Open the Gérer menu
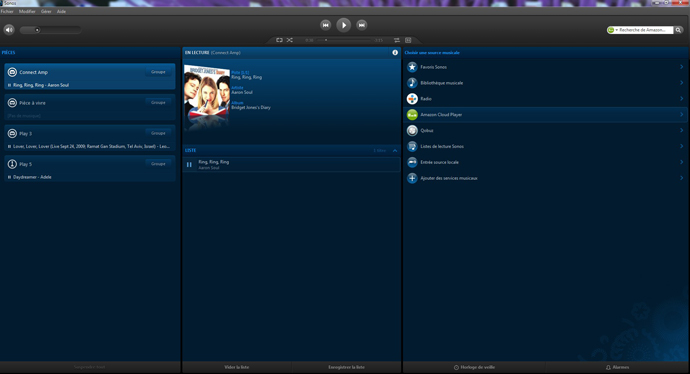The image size is (690, 374). point(46,11)
